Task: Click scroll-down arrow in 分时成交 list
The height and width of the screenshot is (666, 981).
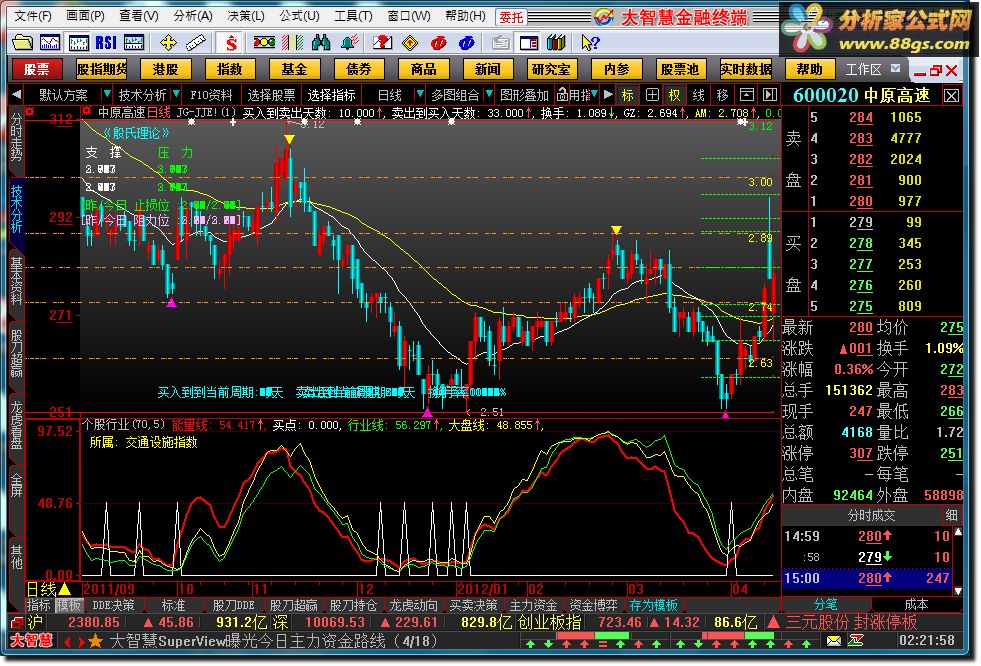Action: click(x=958, y=590)
